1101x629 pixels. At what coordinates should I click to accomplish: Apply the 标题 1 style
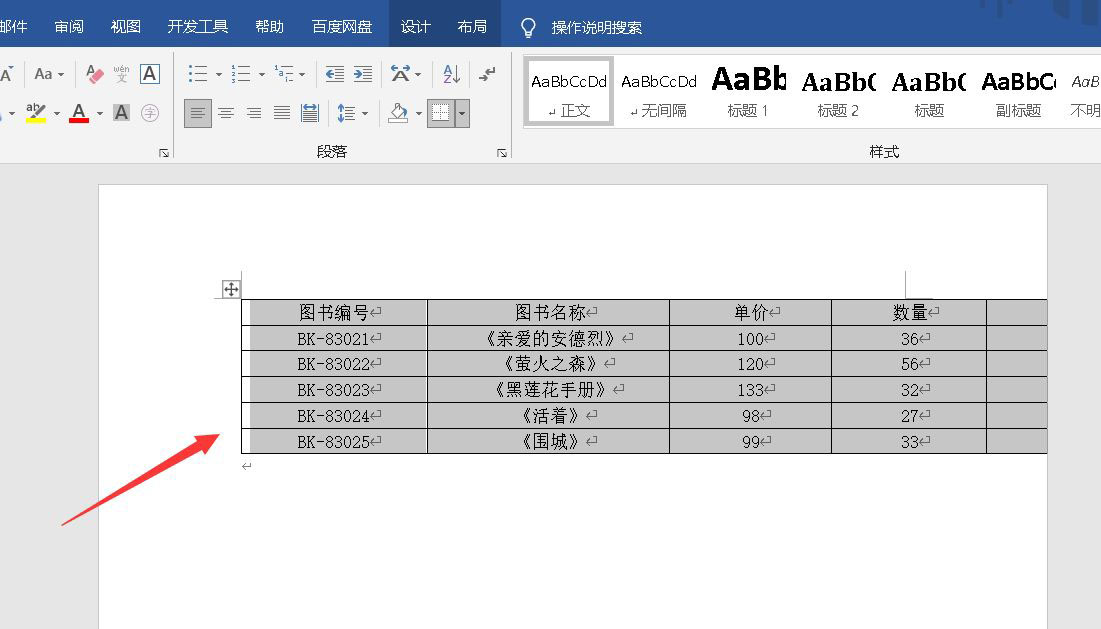[x=748, y=92]
